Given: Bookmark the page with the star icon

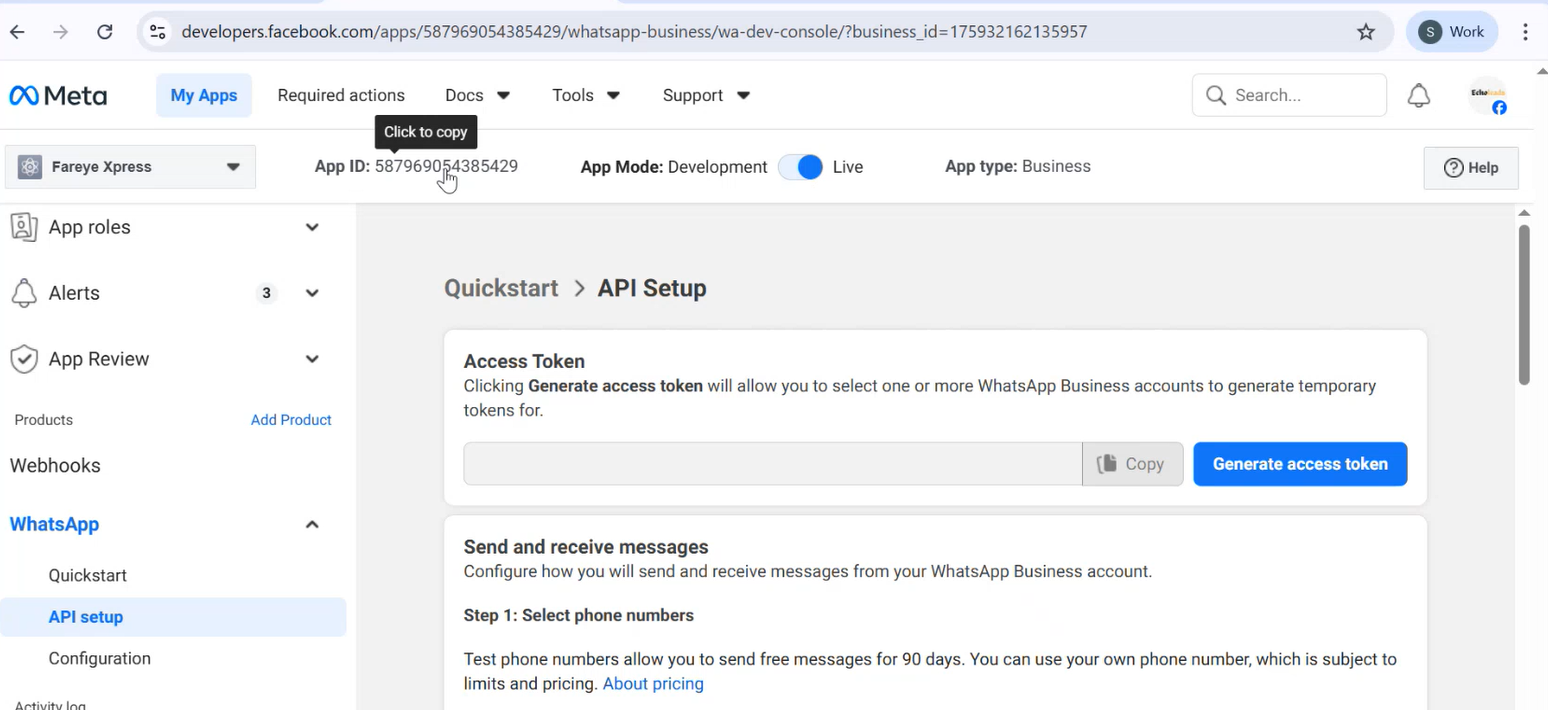Looking at the screenshot, I should pos(1366,31).
